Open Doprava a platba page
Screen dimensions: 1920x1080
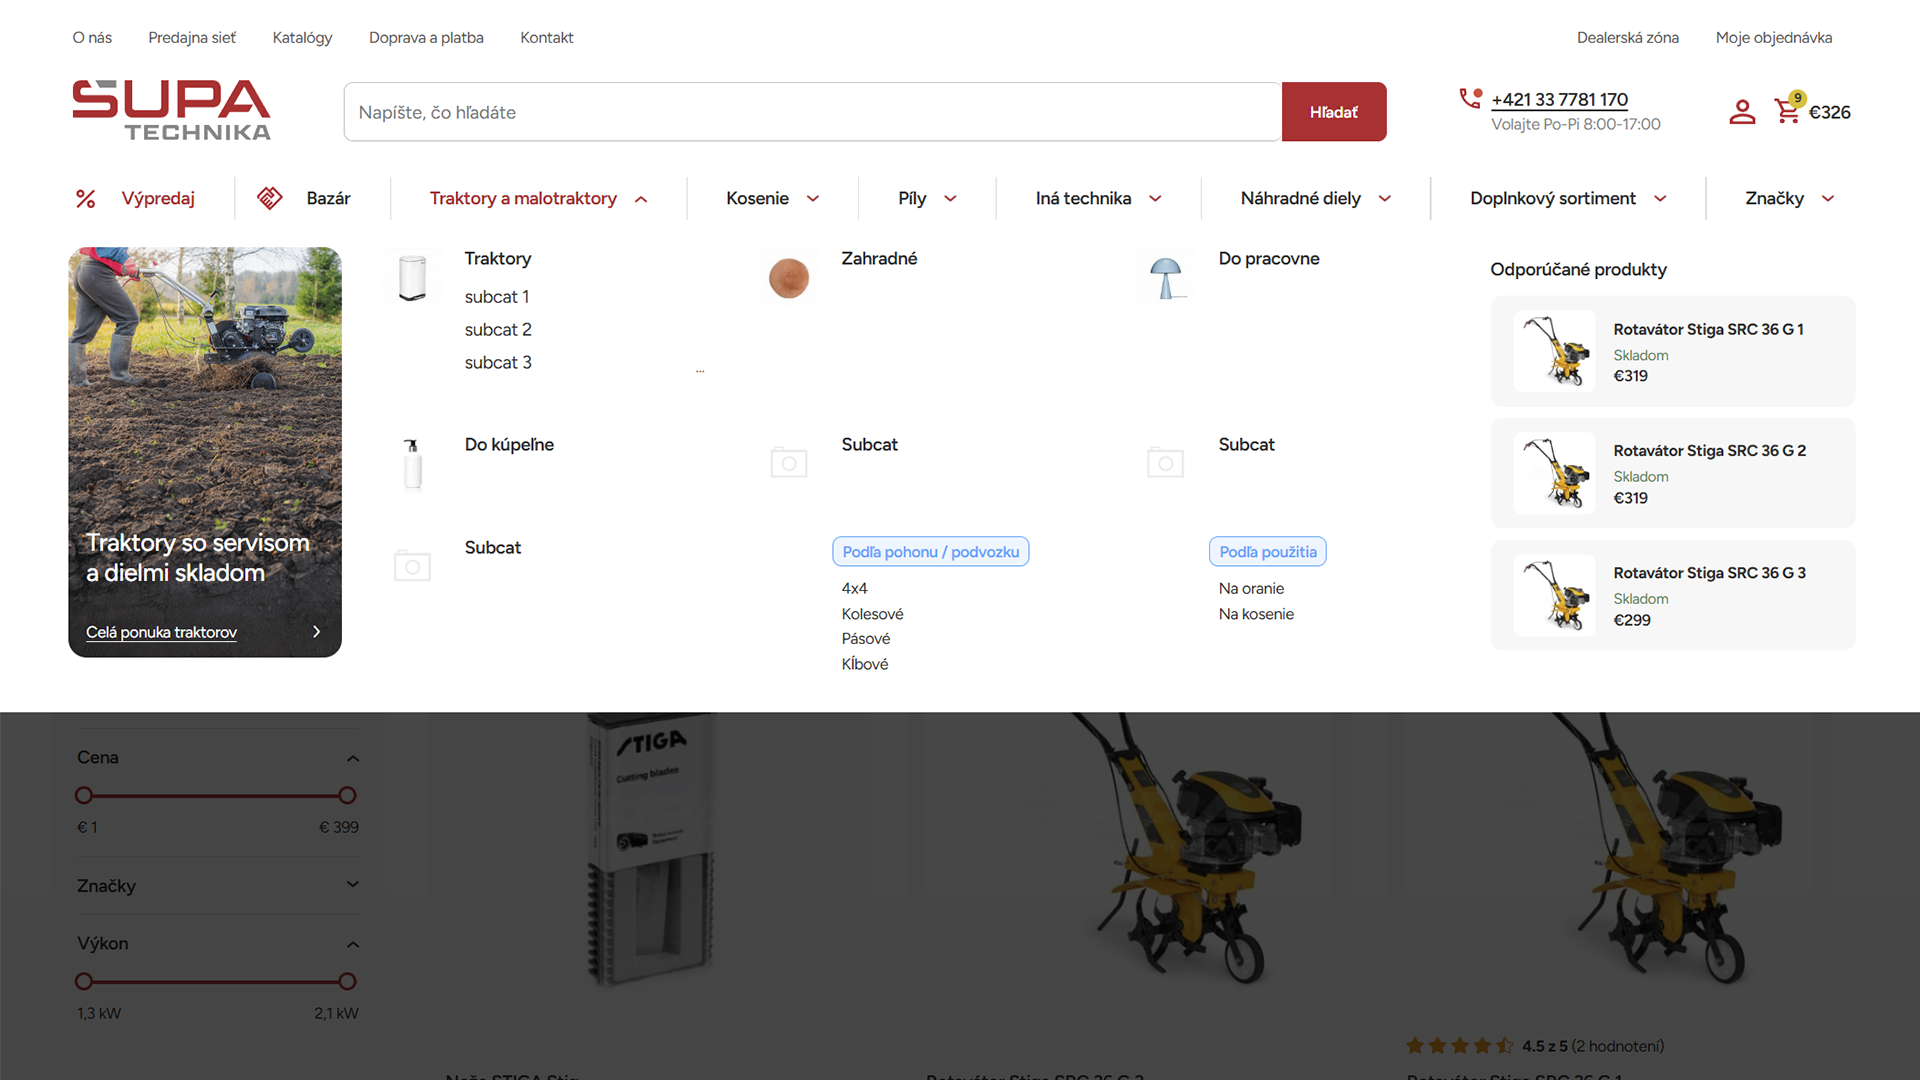(x=426, y=38)
